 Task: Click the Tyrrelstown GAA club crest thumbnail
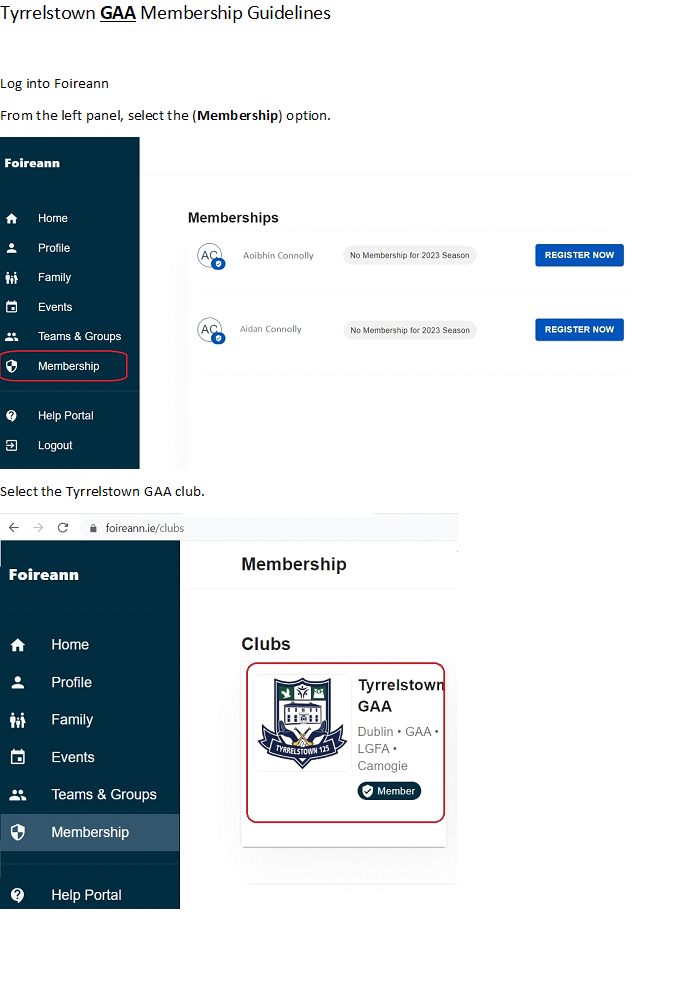coord(302,722)
